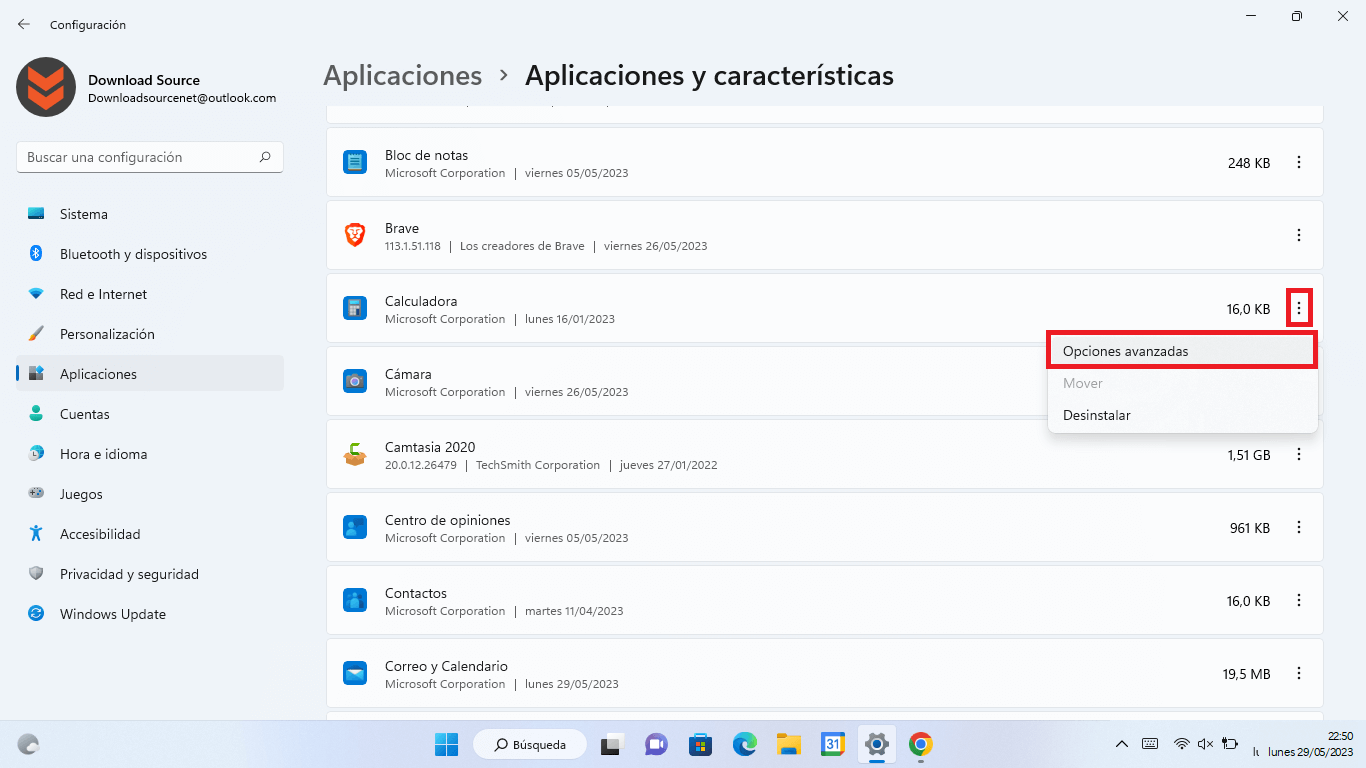Click the Correo y Calendario icon
The image size is (1366, 768).
point(355,674)
